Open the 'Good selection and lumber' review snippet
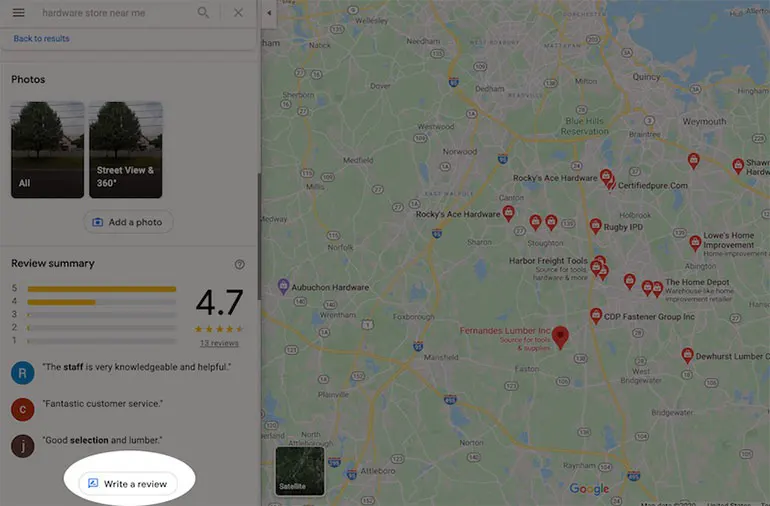This screenshot has height=506, width=770. 102,440
